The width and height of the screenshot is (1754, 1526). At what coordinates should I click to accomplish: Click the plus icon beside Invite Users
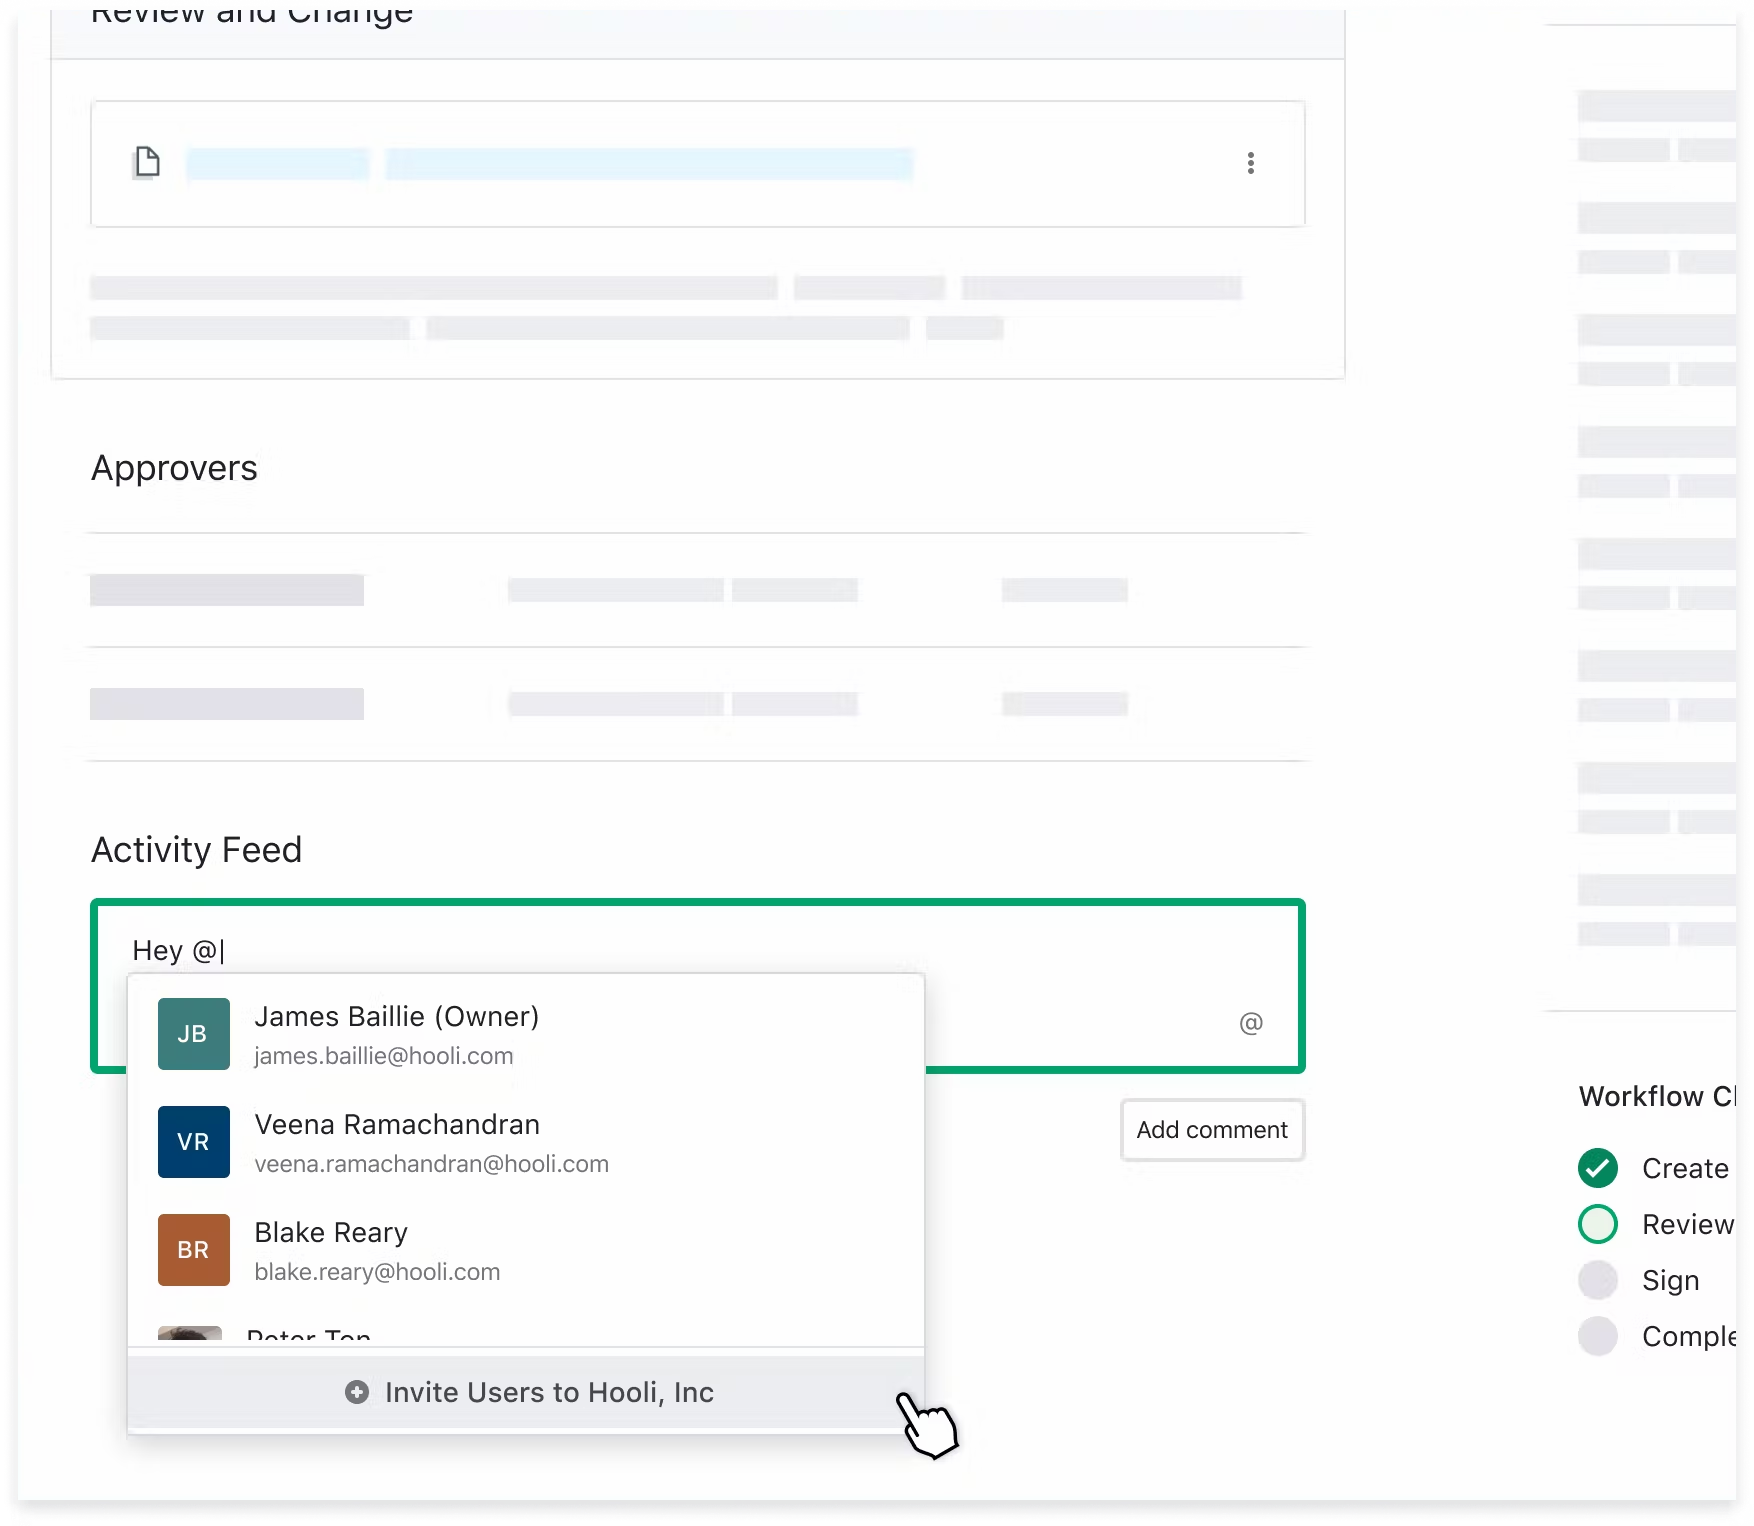coord(356,1392)
